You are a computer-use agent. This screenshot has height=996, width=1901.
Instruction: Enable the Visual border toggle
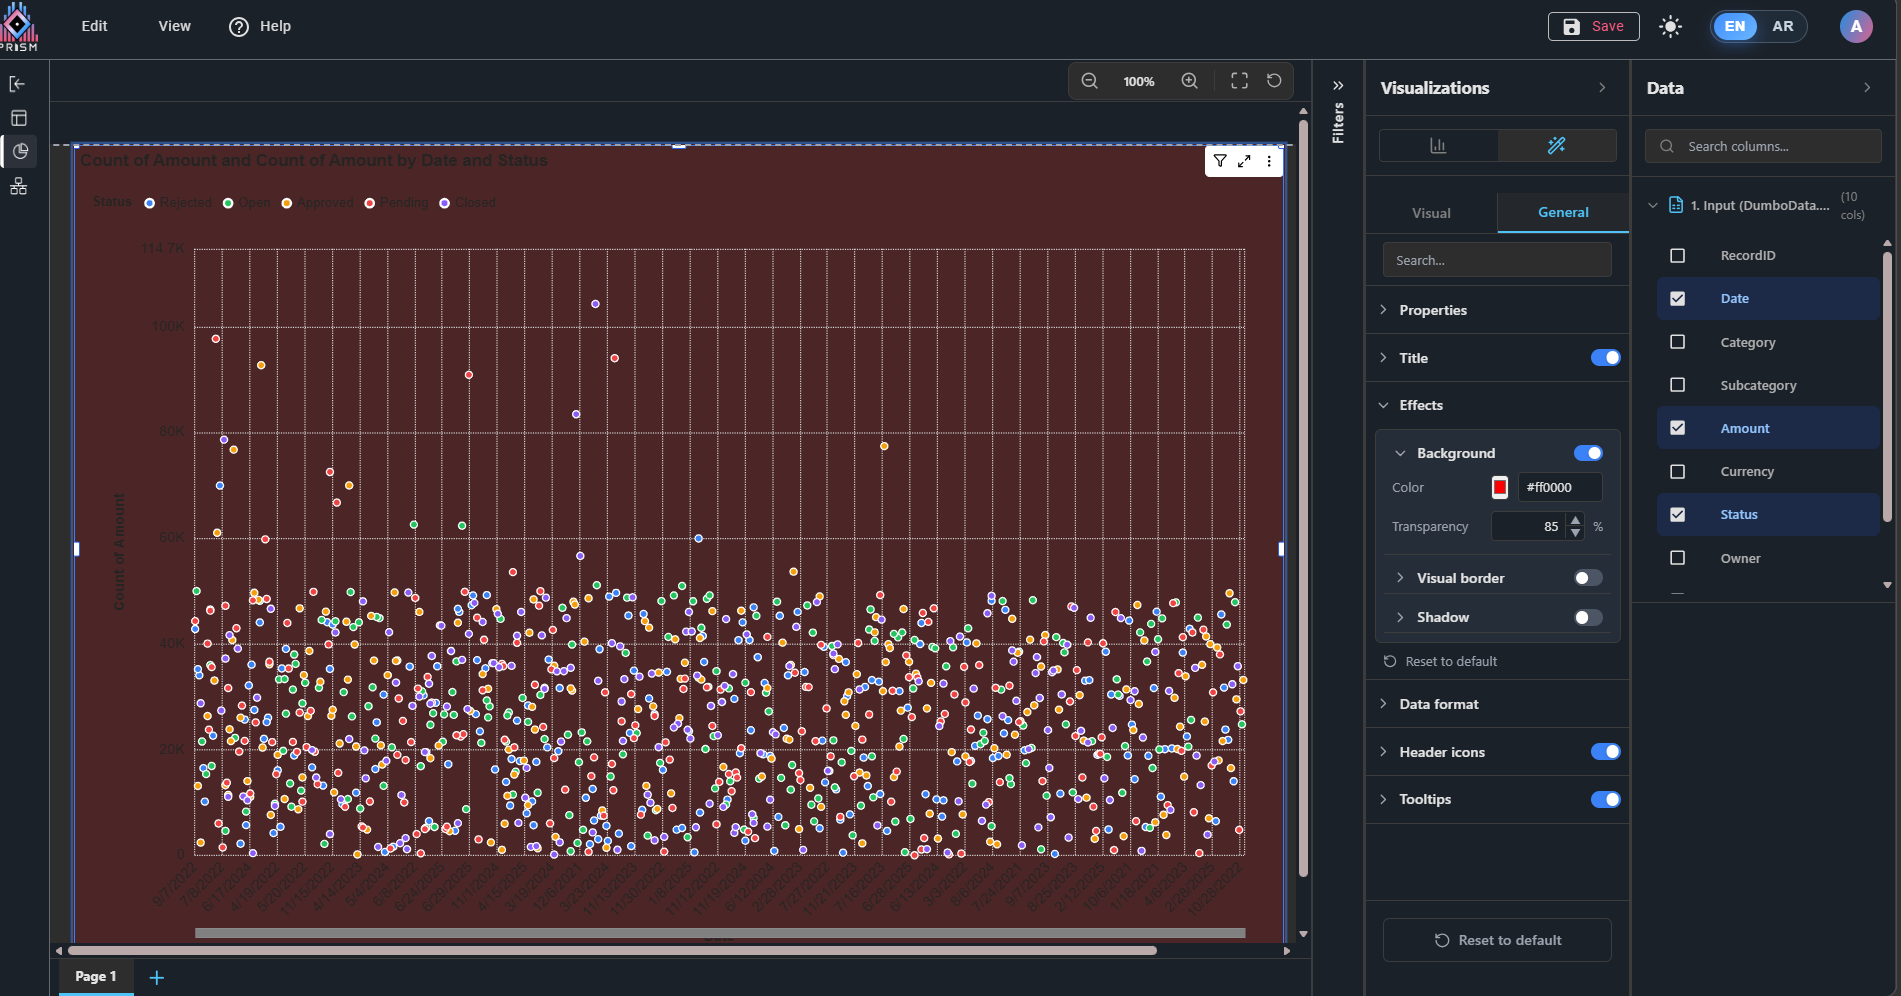pyautogui.click(x=1587, y=578)
